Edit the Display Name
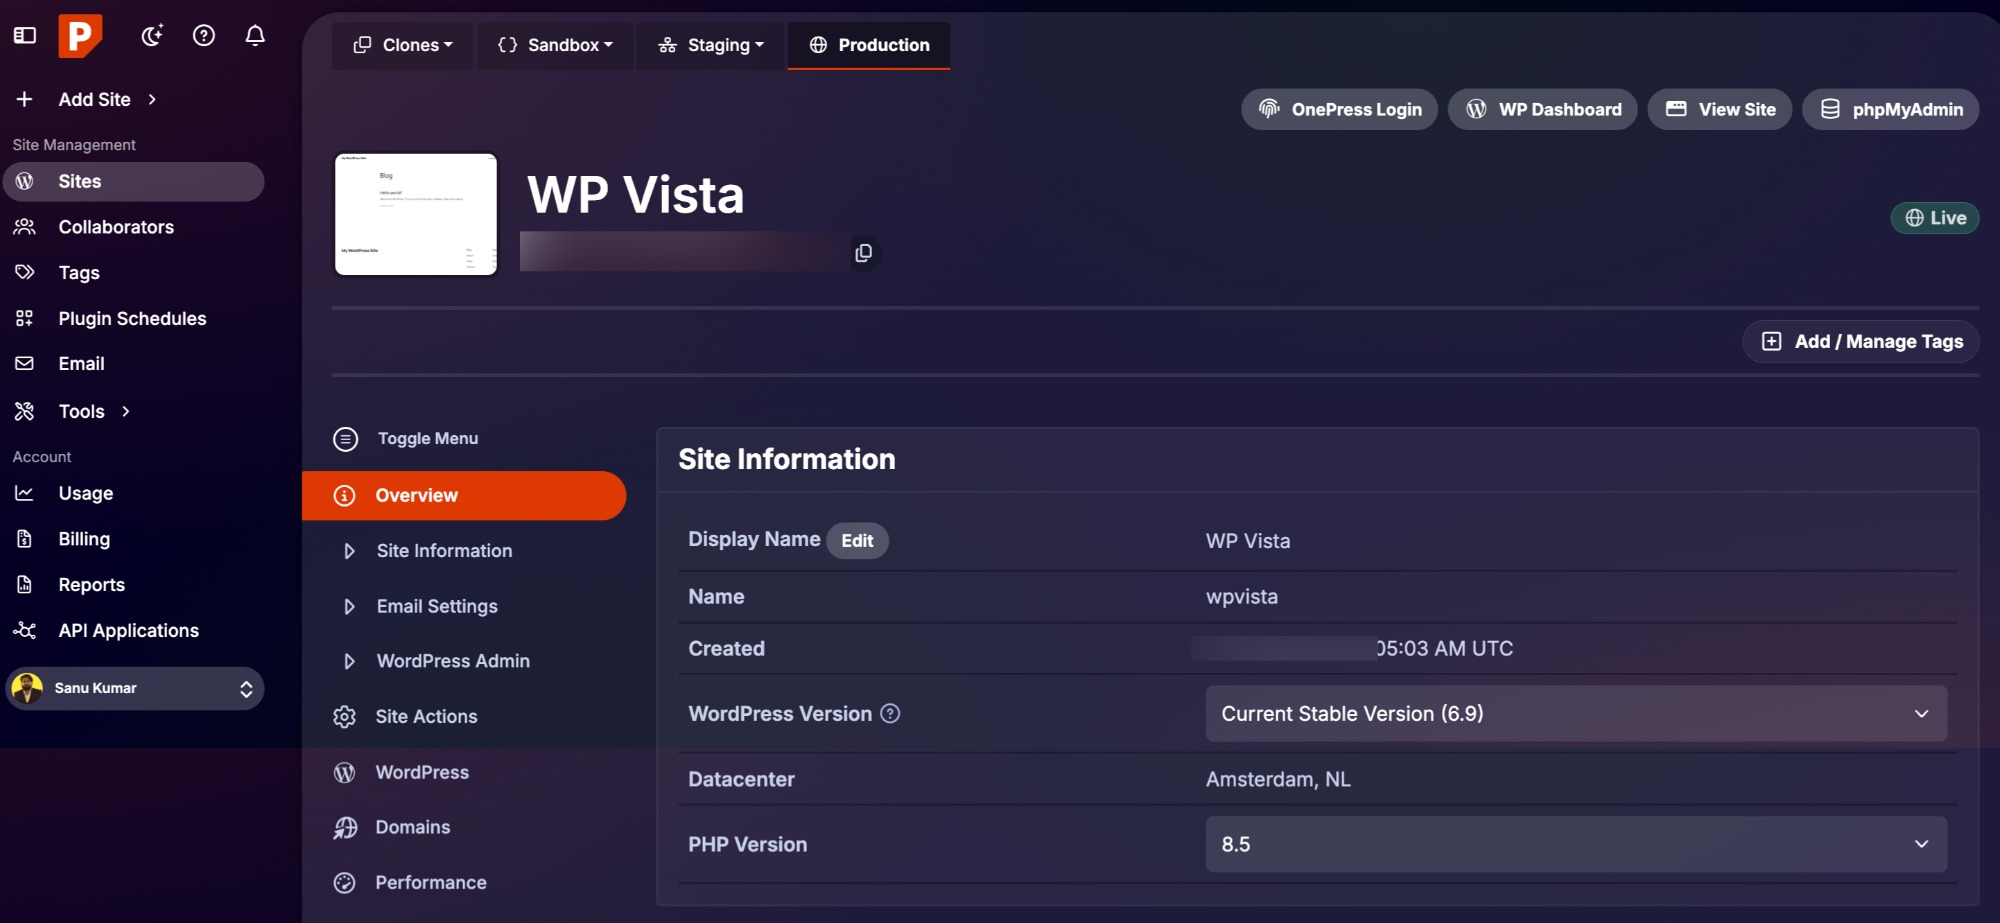The width and height of the screenshot is (2000, 923). coord(856,540)
